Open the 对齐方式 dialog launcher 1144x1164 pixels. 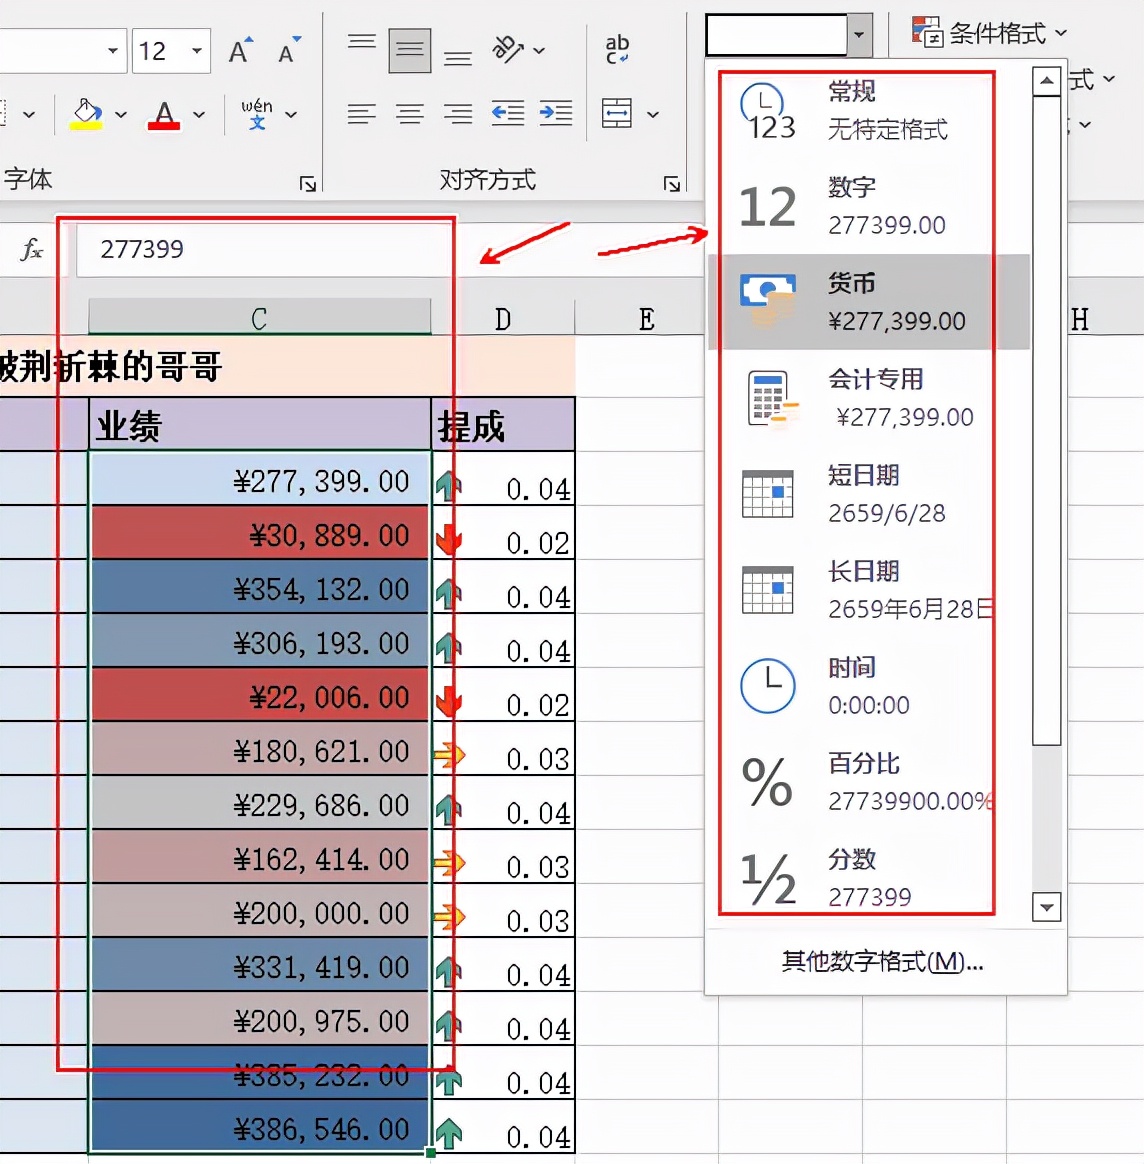pyautogui.click(x=672, y=183)
